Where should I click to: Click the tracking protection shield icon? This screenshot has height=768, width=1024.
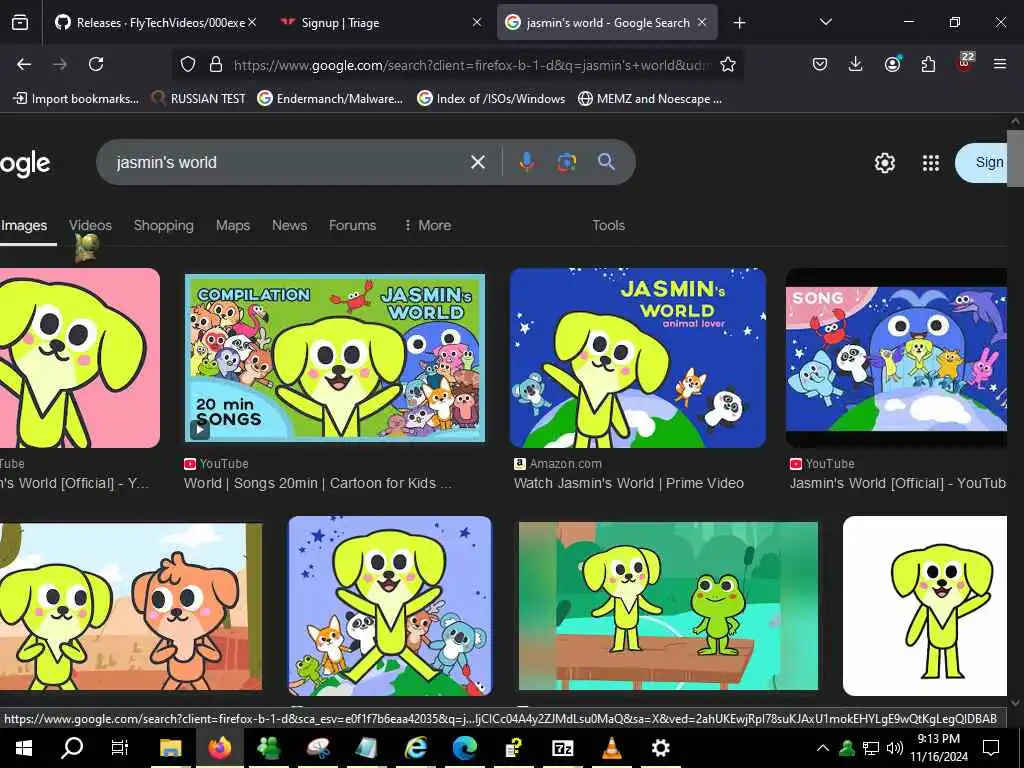click(188, 64)
